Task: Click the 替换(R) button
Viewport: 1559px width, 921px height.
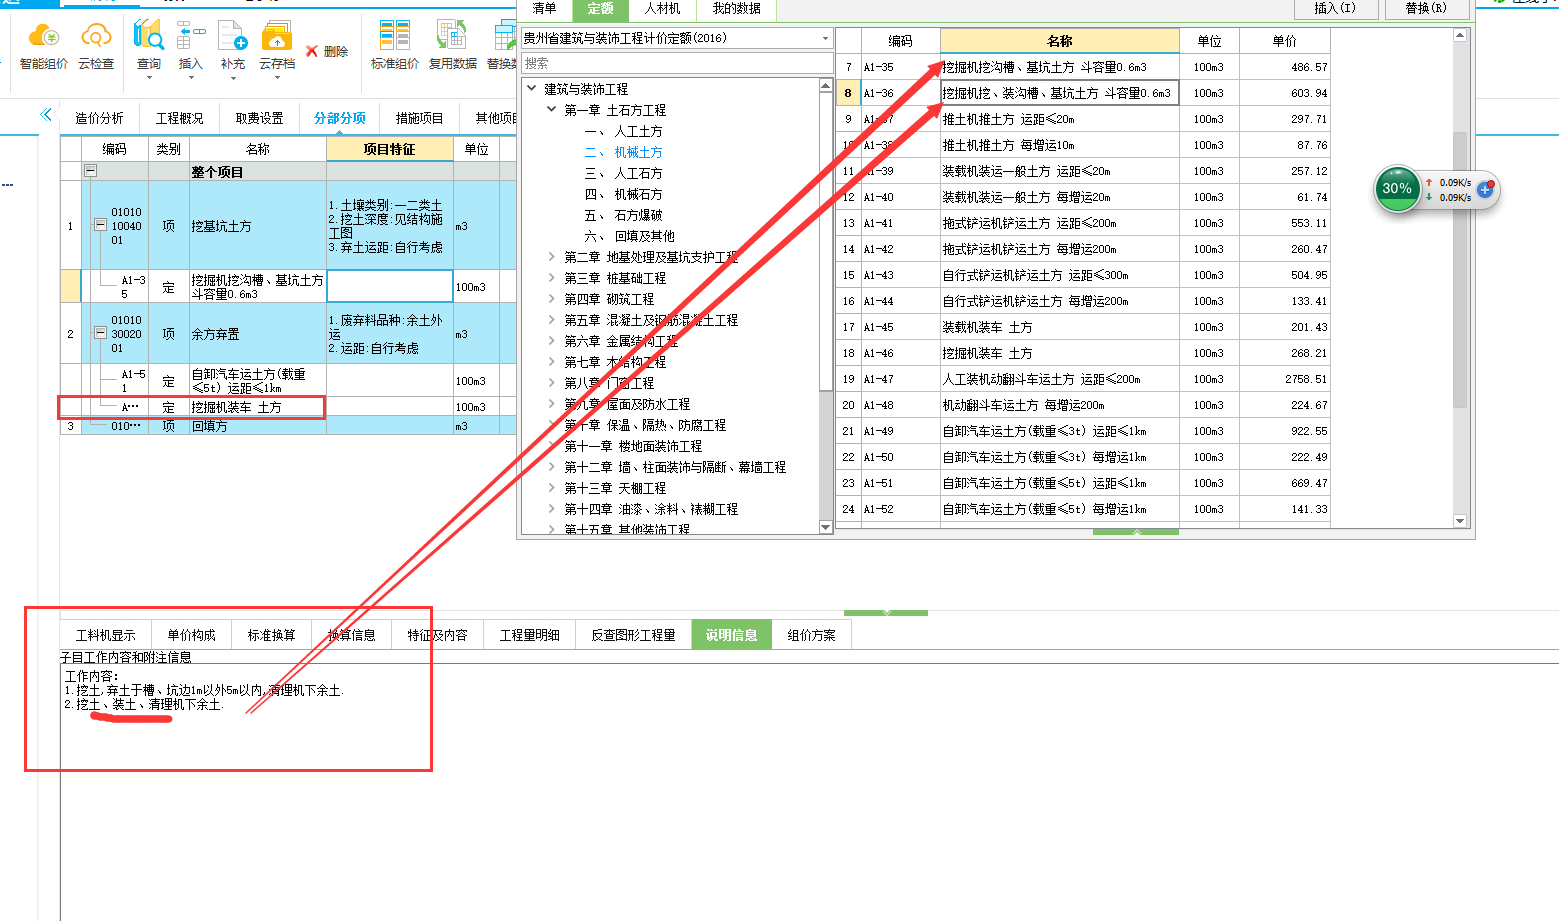Action: coord(1425,8)
